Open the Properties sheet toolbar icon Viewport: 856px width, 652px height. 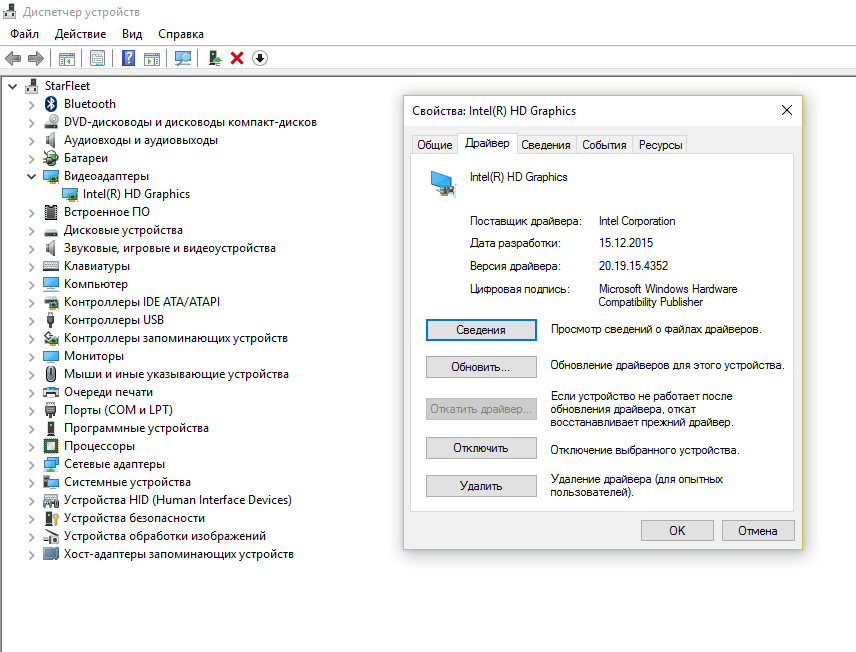[98, 58]
